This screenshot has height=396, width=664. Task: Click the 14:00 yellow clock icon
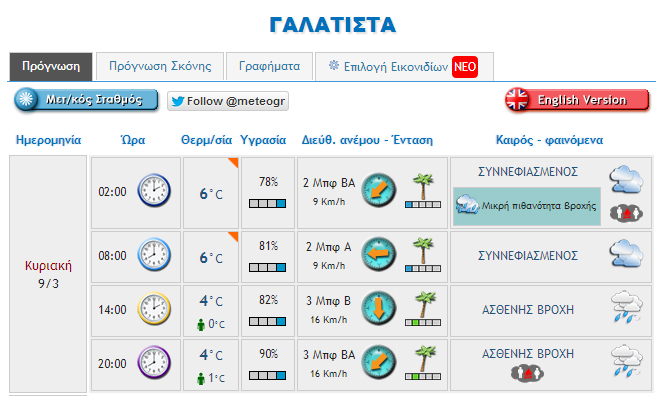click(x=154, y=309)
